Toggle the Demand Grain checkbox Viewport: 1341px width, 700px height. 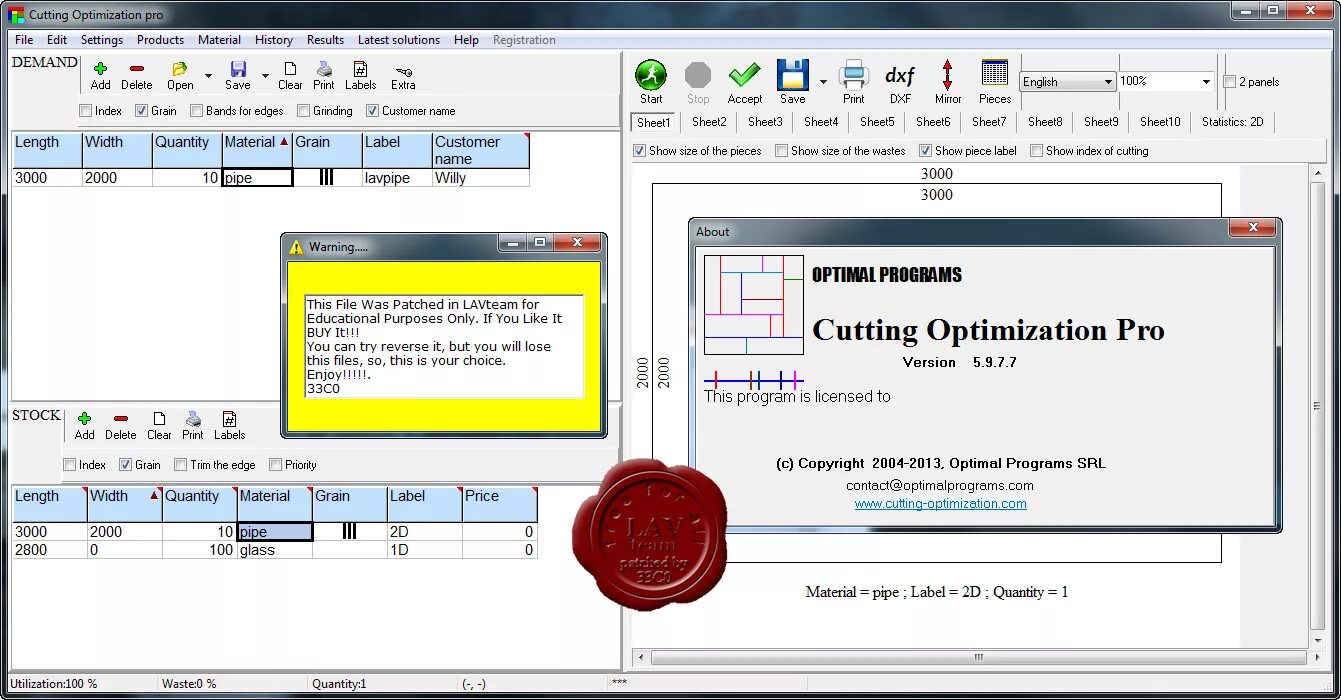[142, 111]
